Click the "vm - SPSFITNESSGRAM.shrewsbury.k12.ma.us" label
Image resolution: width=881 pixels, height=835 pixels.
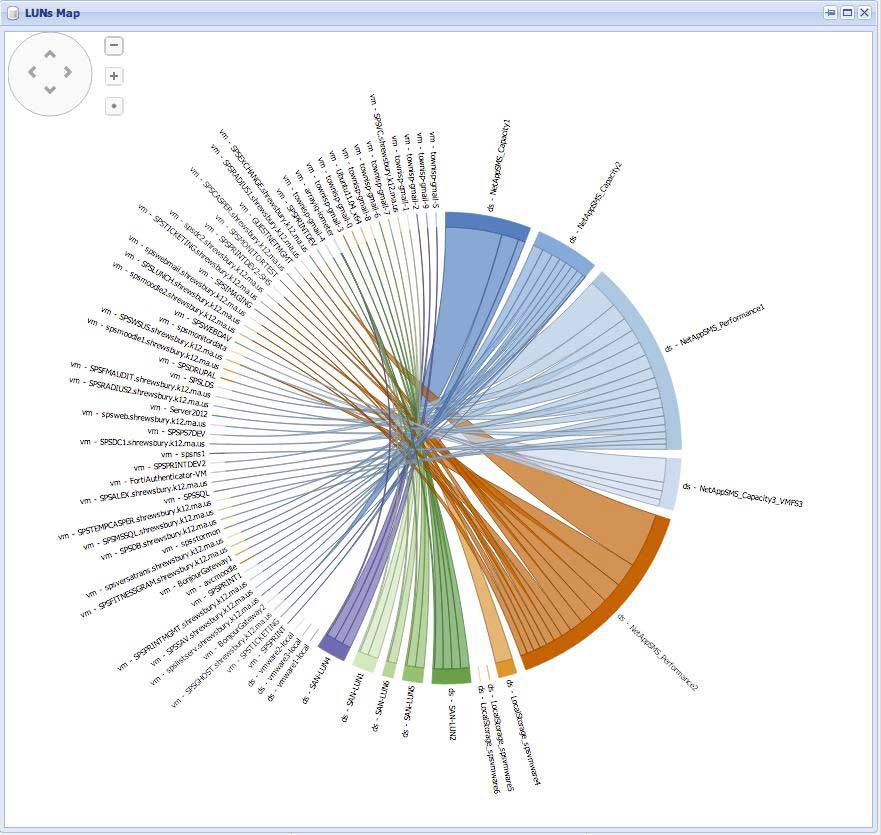pos(152,581)
